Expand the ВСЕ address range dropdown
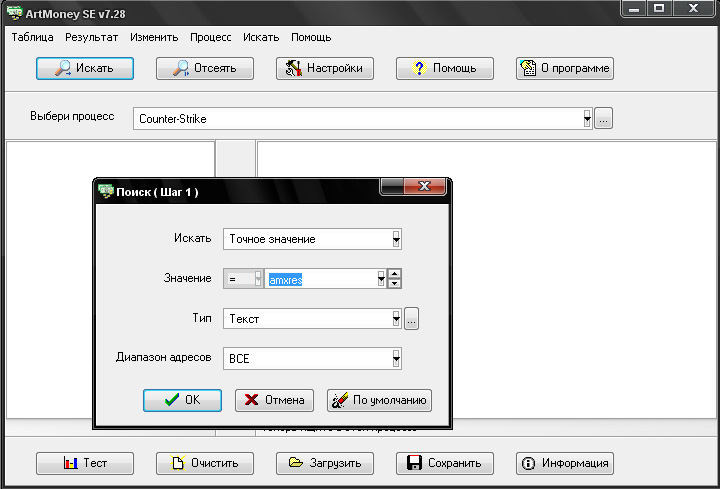Screen dimensions: 720x489 coord(396,358)
